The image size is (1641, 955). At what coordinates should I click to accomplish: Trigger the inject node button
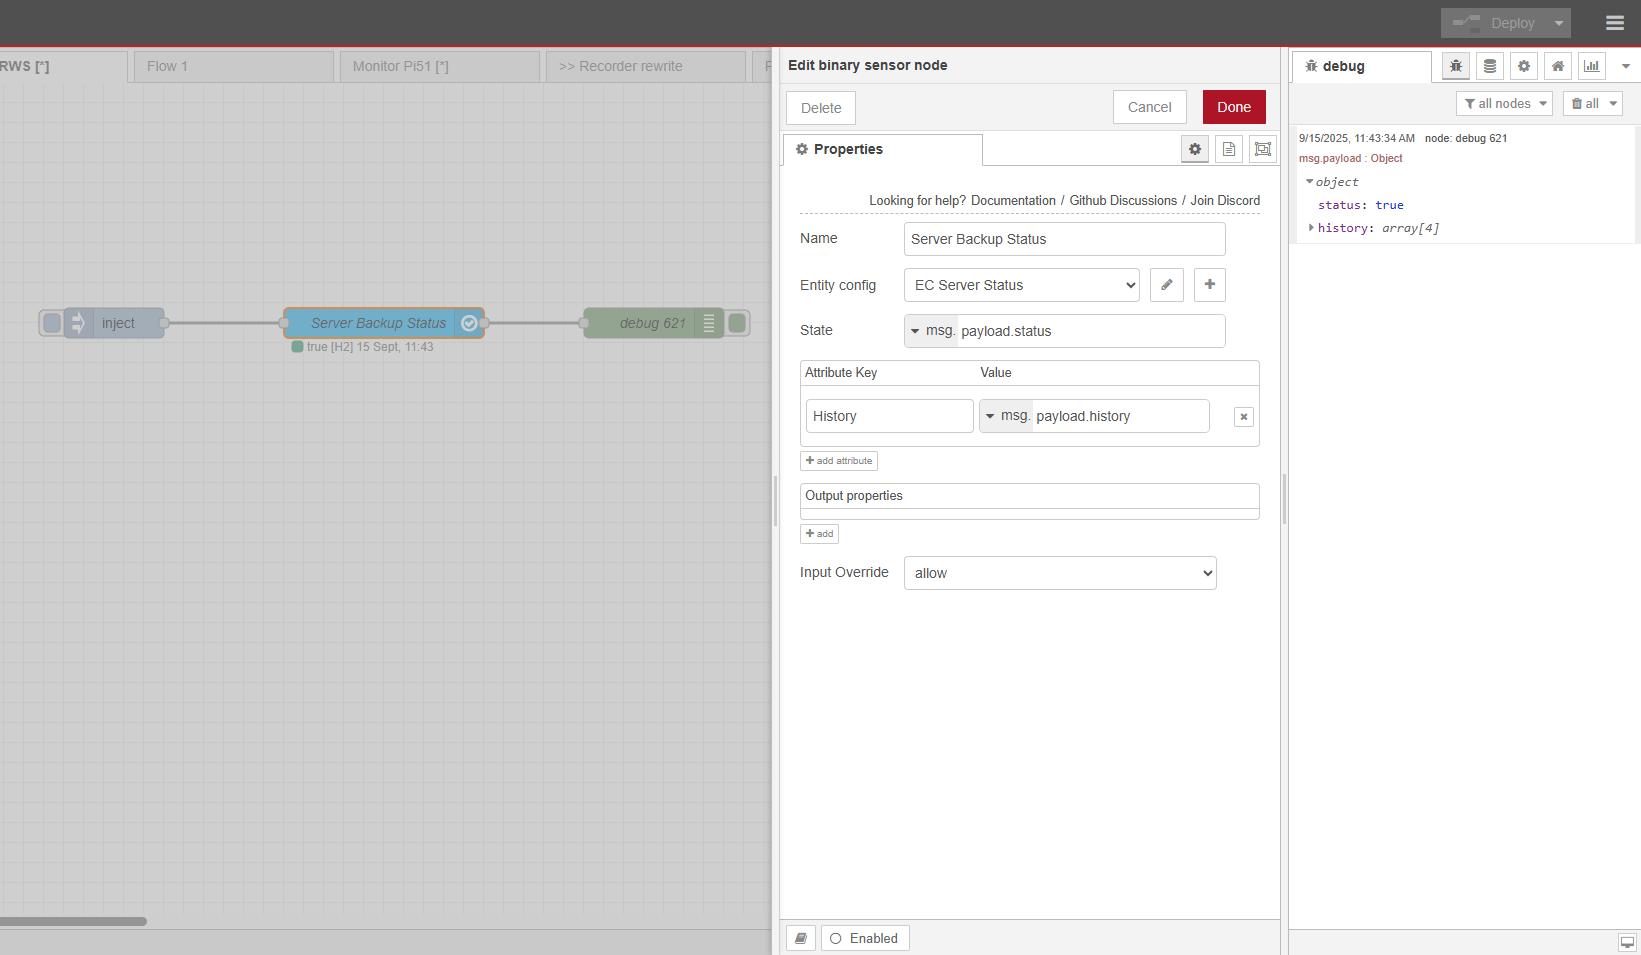[52, 323]
